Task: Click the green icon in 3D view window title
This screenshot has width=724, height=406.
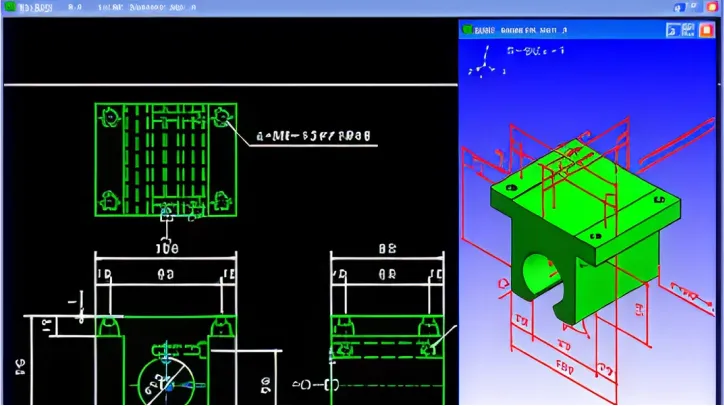Action: (467, 30)
